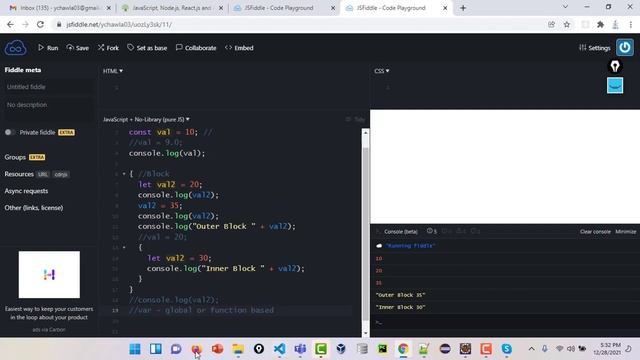Click the Tidy code button
Screen dimensions: 640x360
(x=355, y=119)
